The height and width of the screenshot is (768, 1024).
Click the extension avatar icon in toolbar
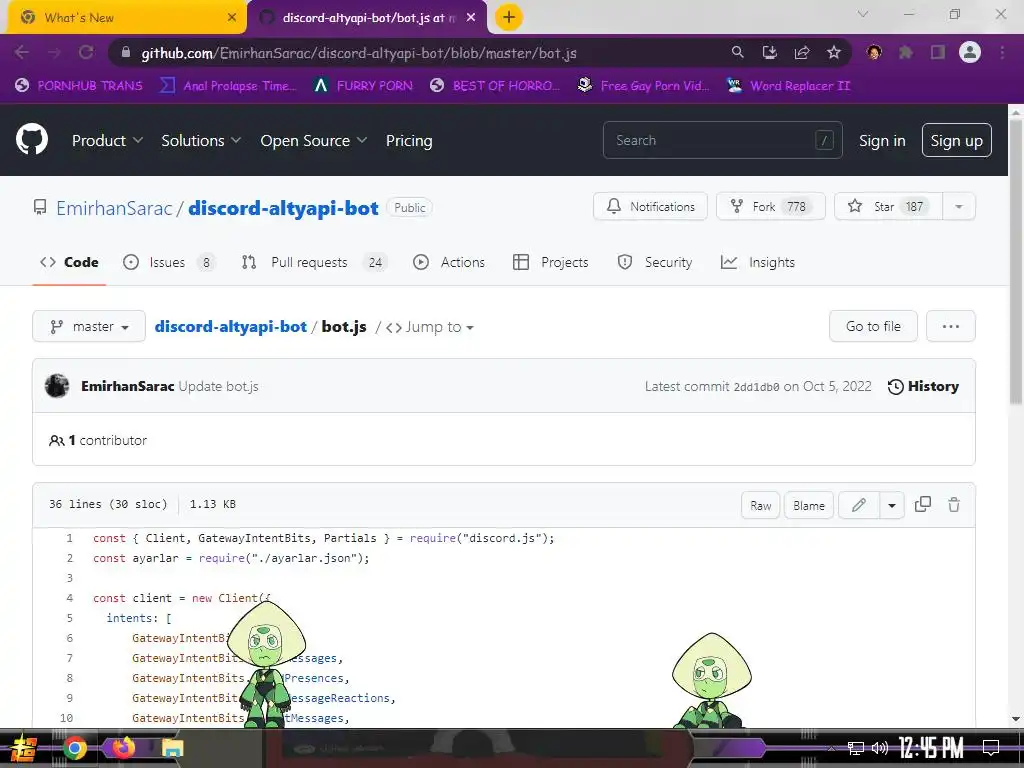click(874, 52)
